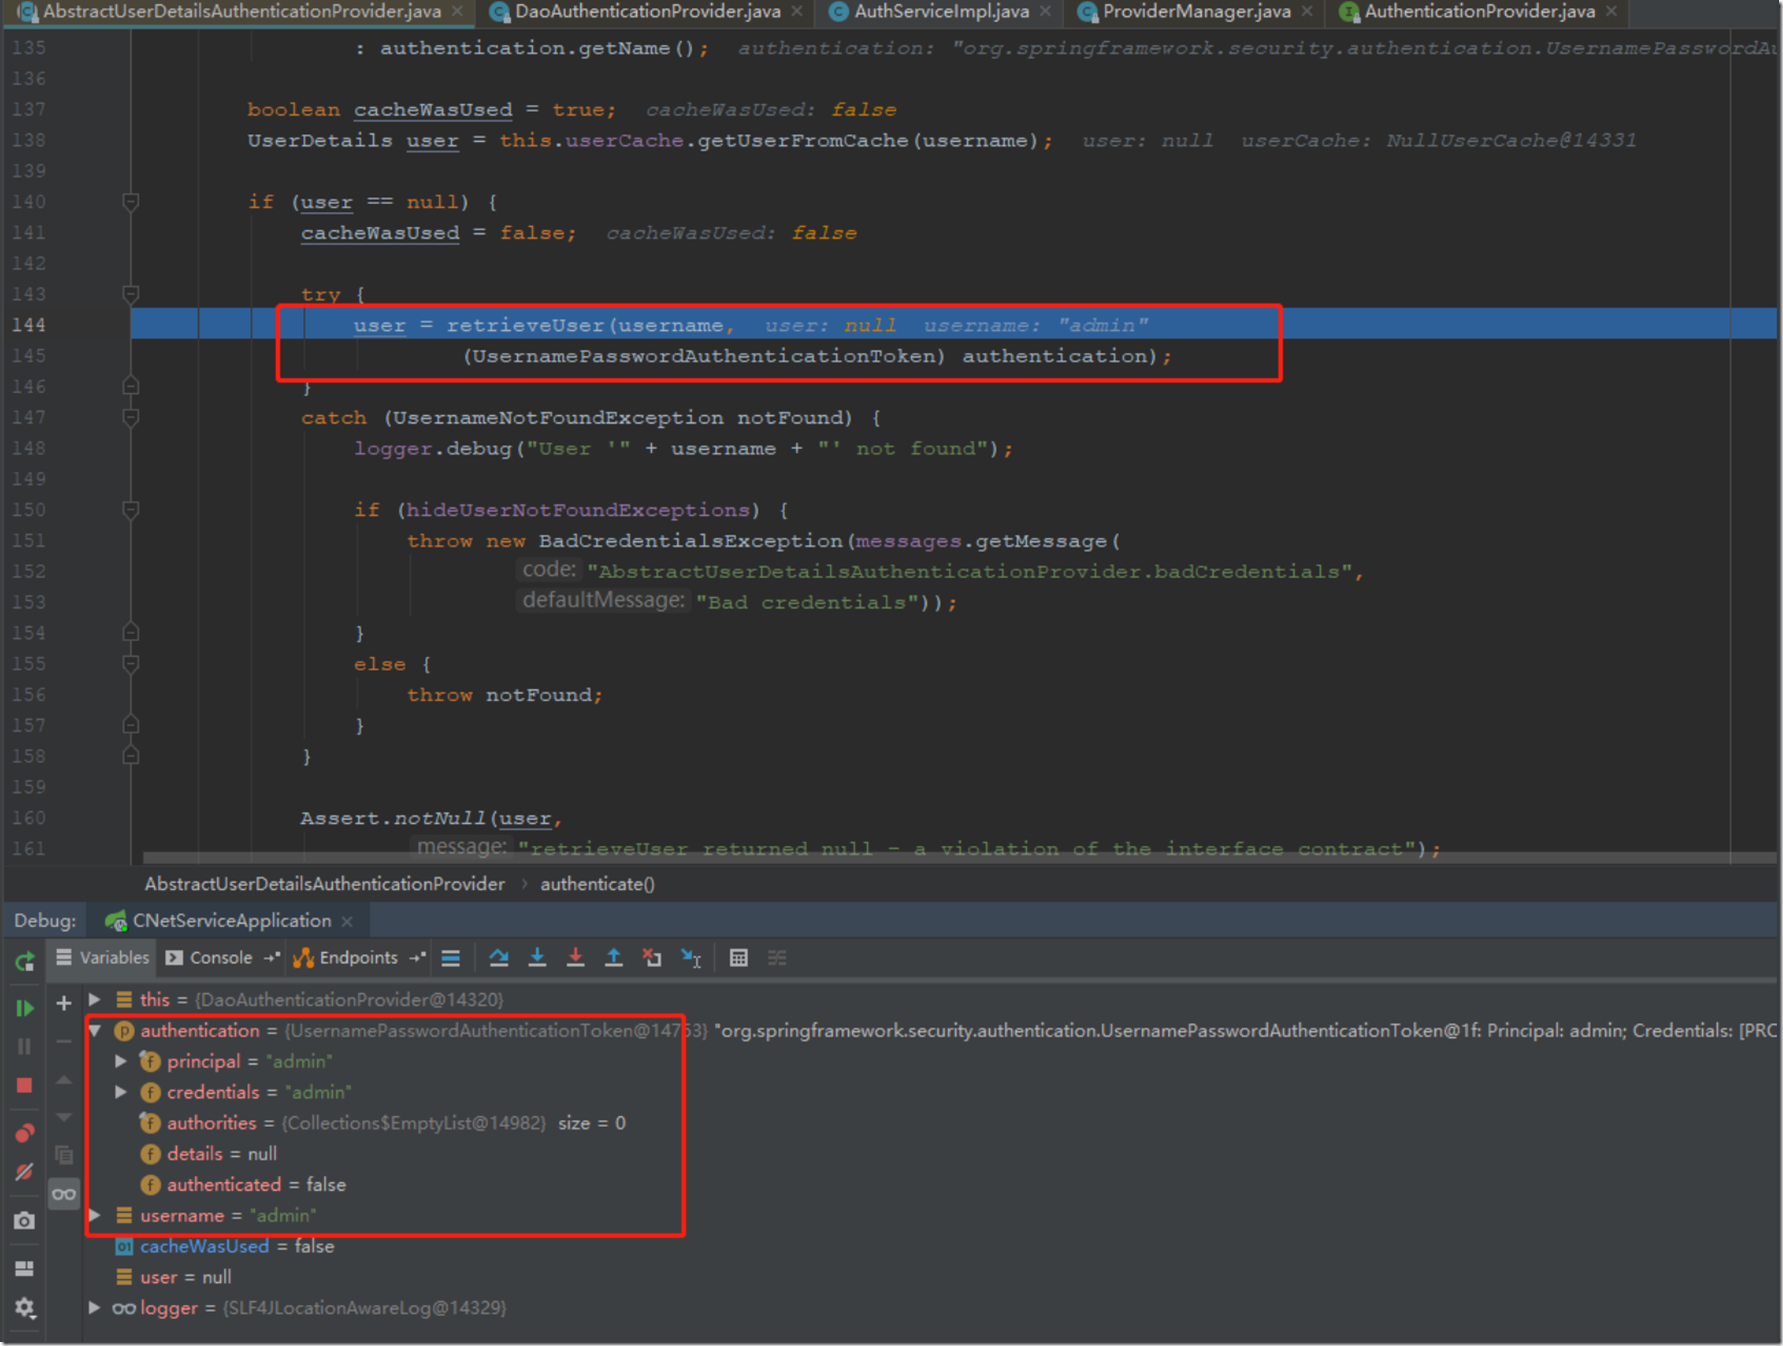Screen dimensions: 1783x1346
Task: Mute breakpoints in debugger
Action: [25, 1172]
